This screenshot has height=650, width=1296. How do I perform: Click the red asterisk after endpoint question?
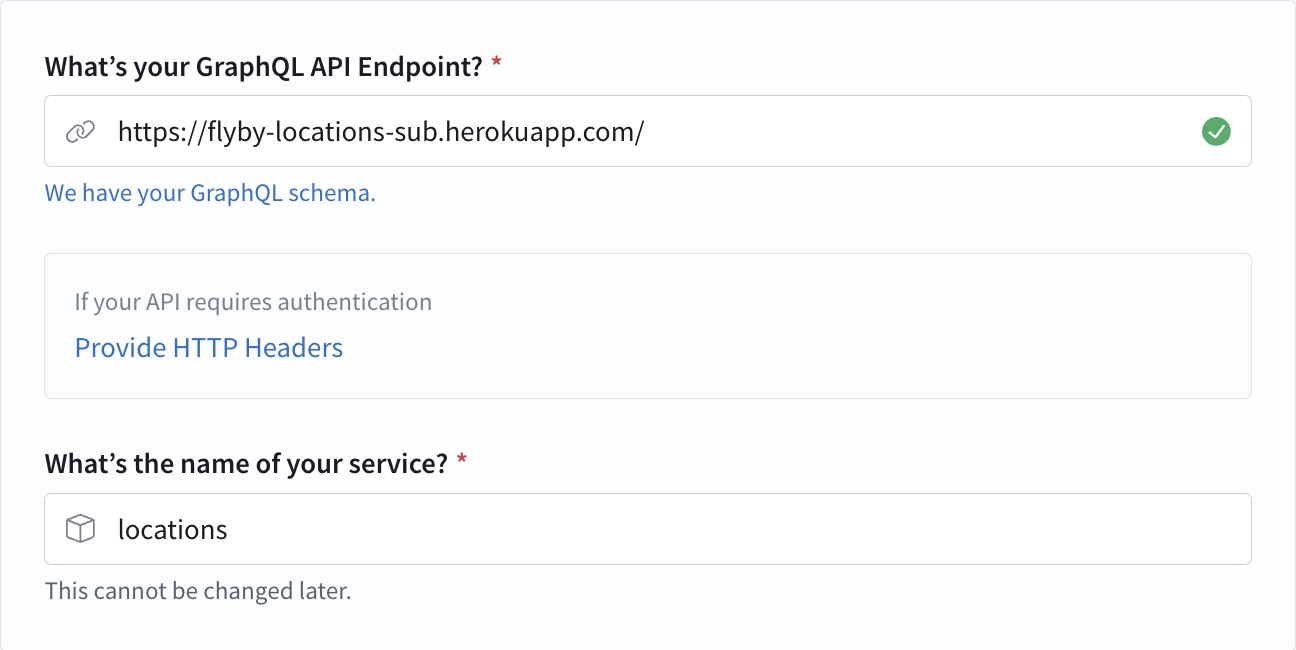tap(495, 60)
